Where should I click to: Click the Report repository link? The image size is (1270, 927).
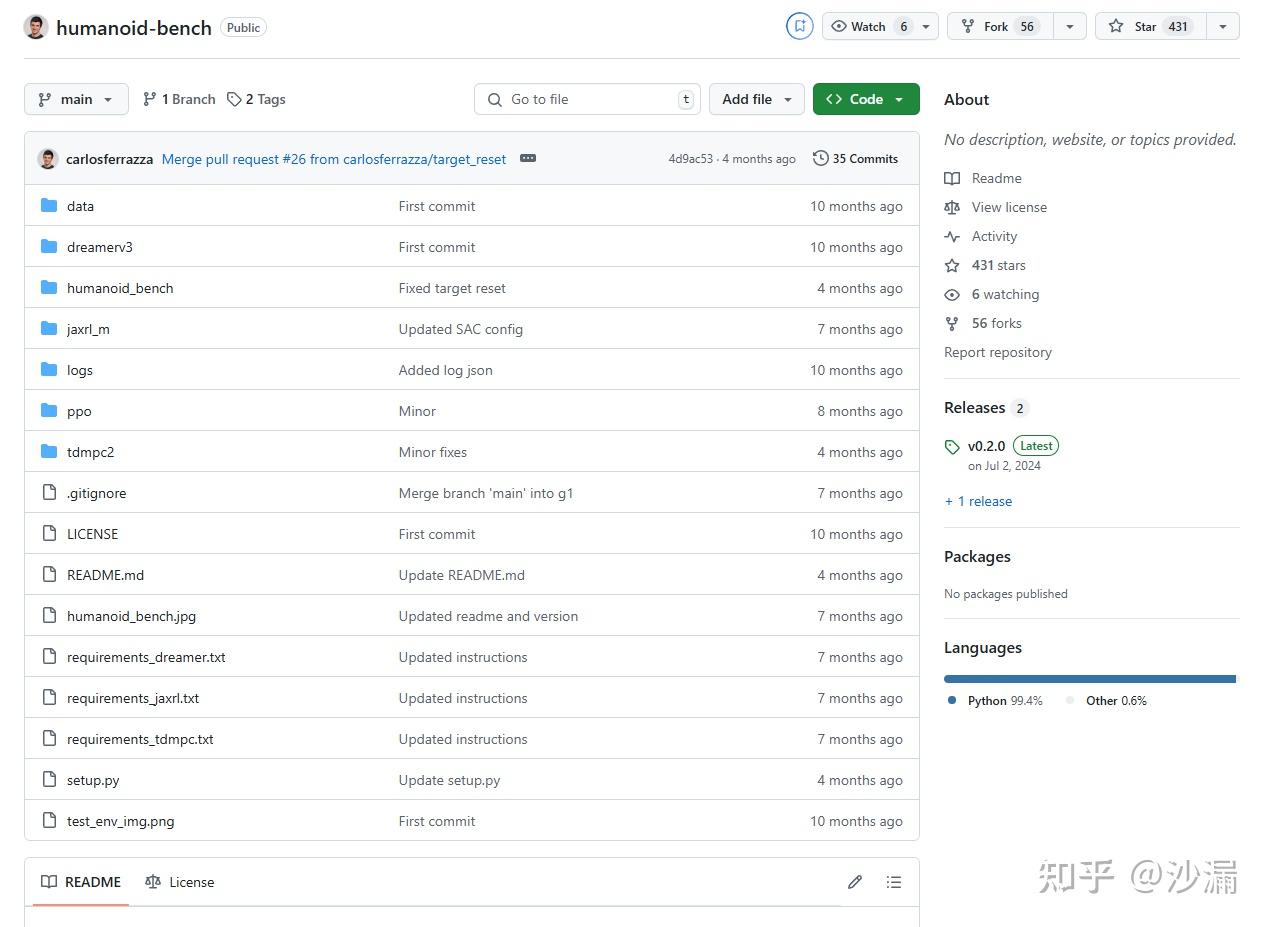click(x=998, y=352)
